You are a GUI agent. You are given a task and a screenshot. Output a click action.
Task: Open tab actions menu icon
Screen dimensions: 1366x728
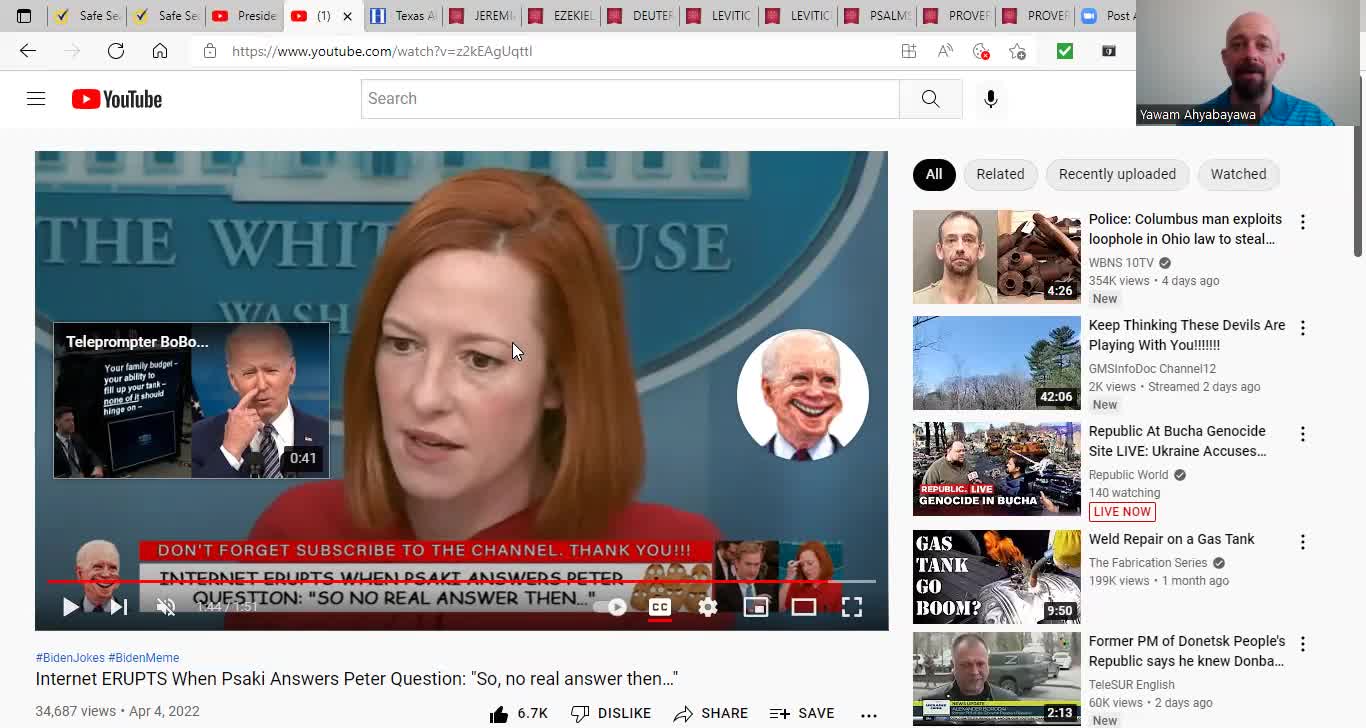pyautogui.click(x=24, y=16)
